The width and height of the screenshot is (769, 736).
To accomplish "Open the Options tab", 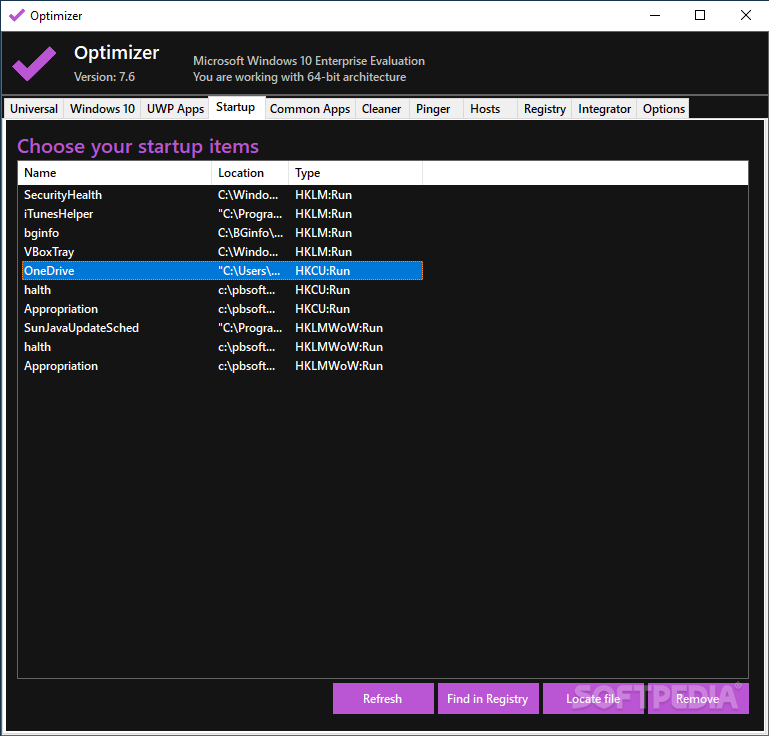I will [x=663, y=109].
